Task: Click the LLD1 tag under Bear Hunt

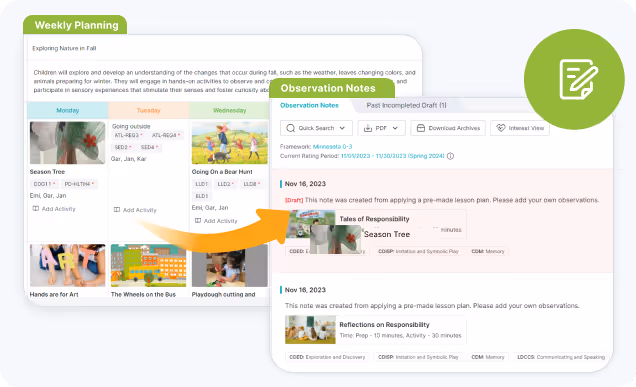Action: coord(202,184)
